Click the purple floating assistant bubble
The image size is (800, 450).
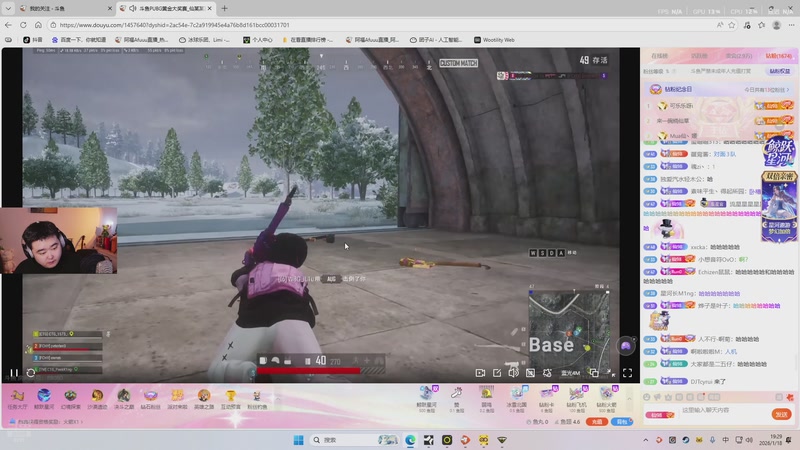coord(626,346)
